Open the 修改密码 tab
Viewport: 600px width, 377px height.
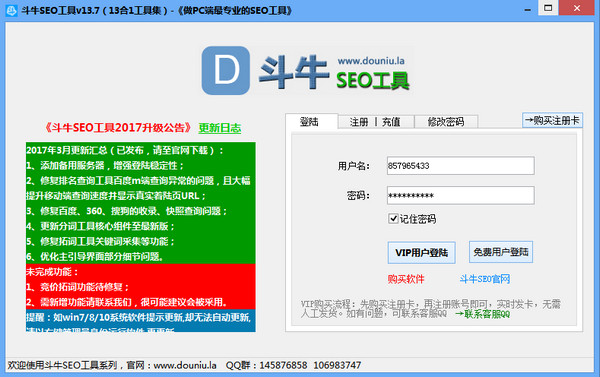coord(446,122)
